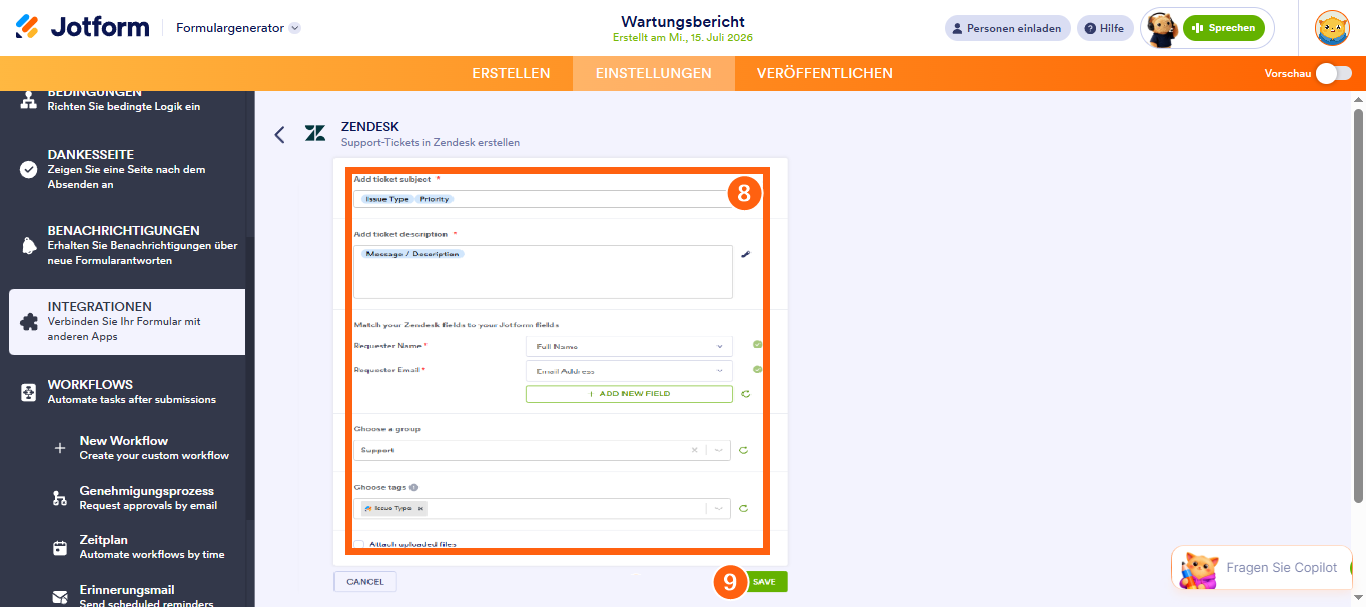Check the Attach uploaded files checkbox
Screen dimensions: 1366x607
pyautogui.click(x=358, y=545)
